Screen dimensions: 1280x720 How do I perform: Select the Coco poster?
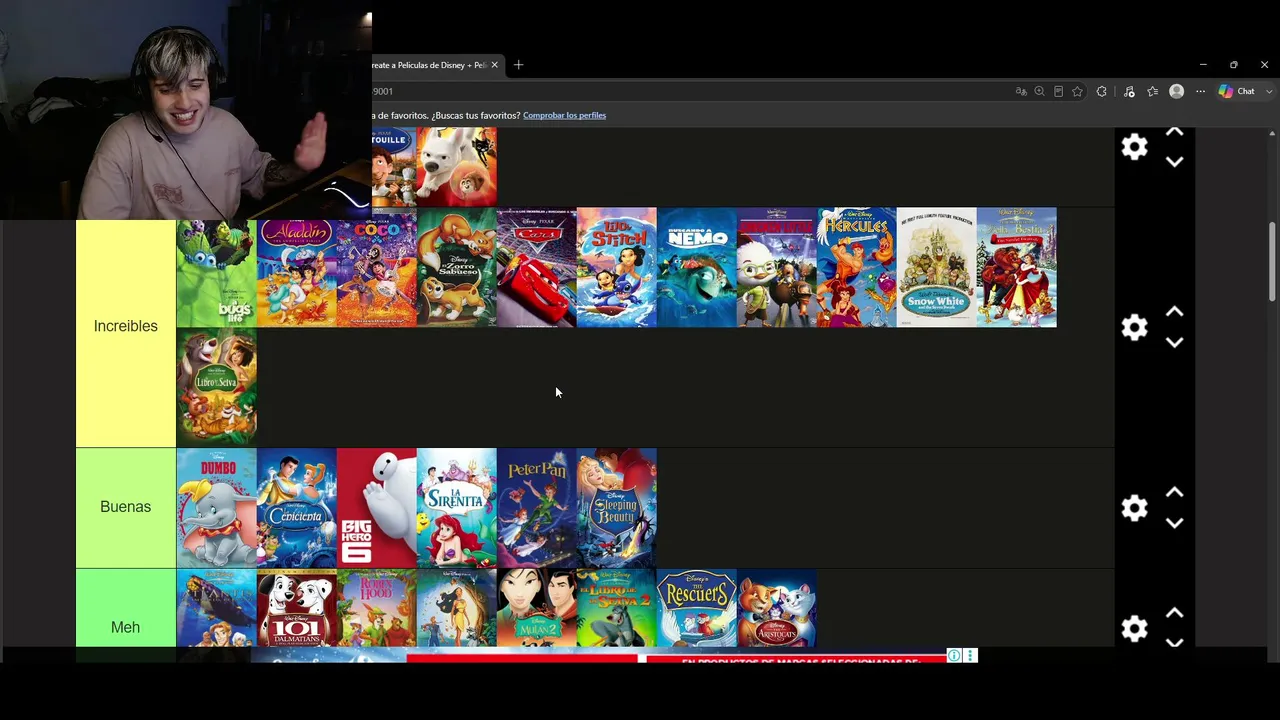click(x=376, y=270)
